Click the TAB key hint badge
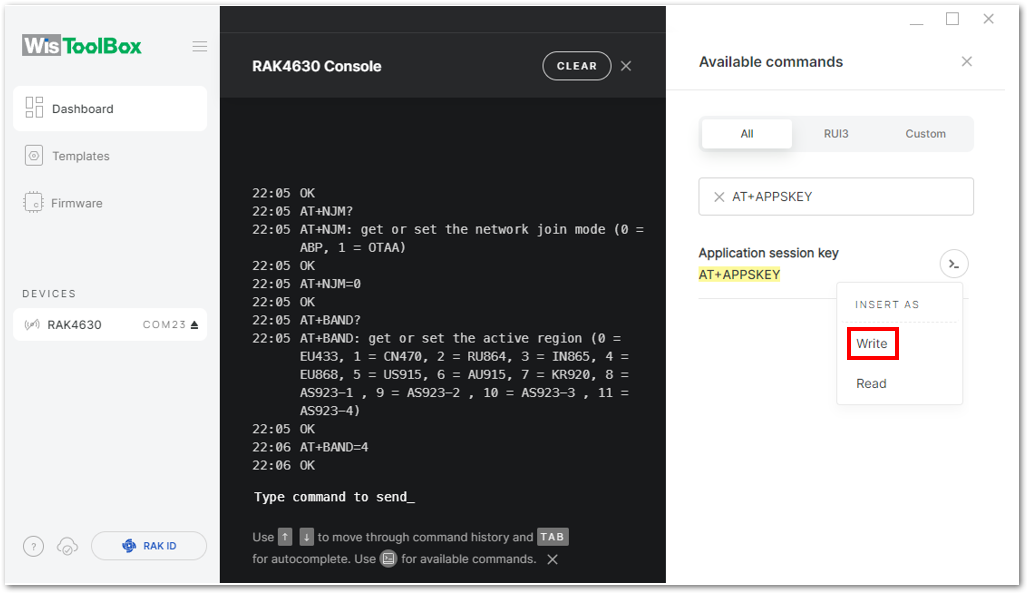This screenshot has height=594, width=1028. pos(552,537)
